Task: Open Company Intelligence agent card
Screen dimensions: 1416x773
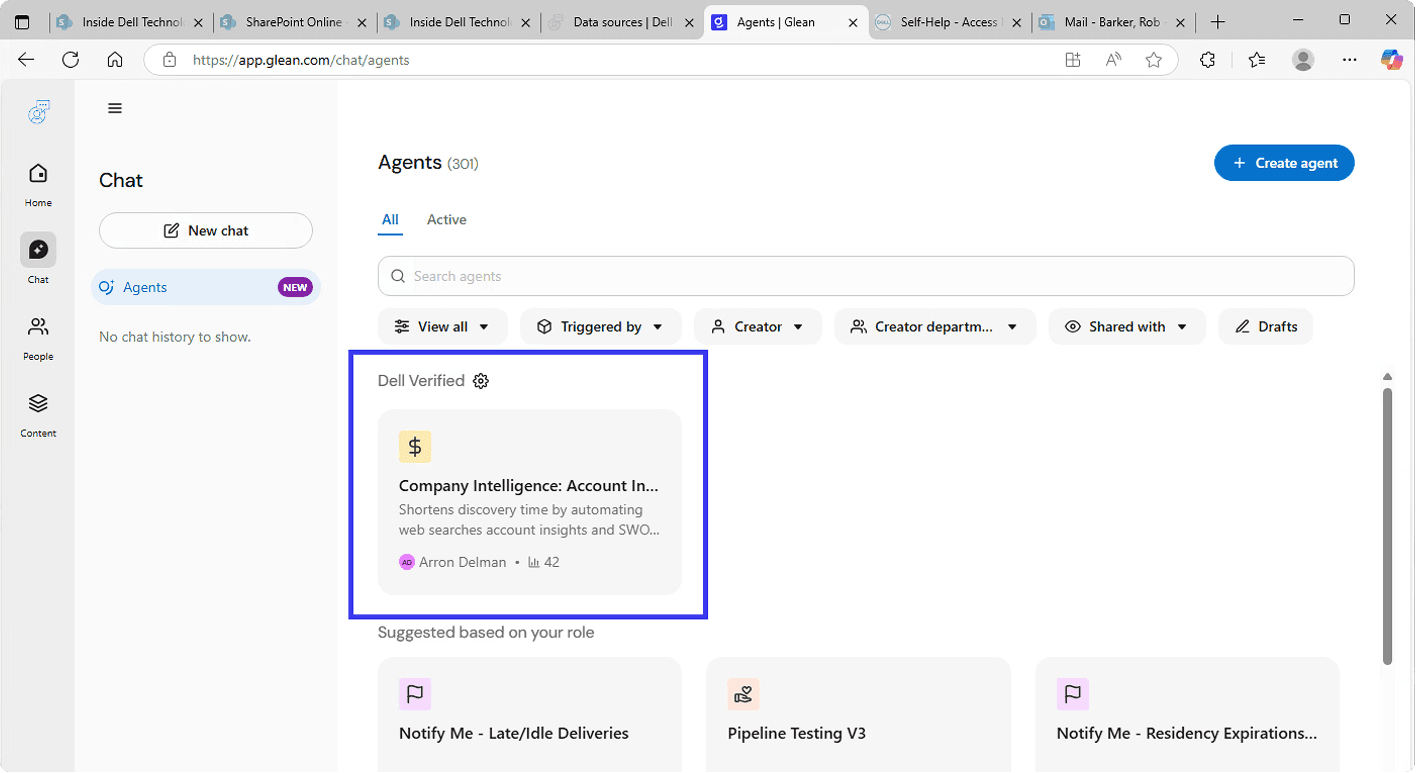Action: tap(529, 502)
